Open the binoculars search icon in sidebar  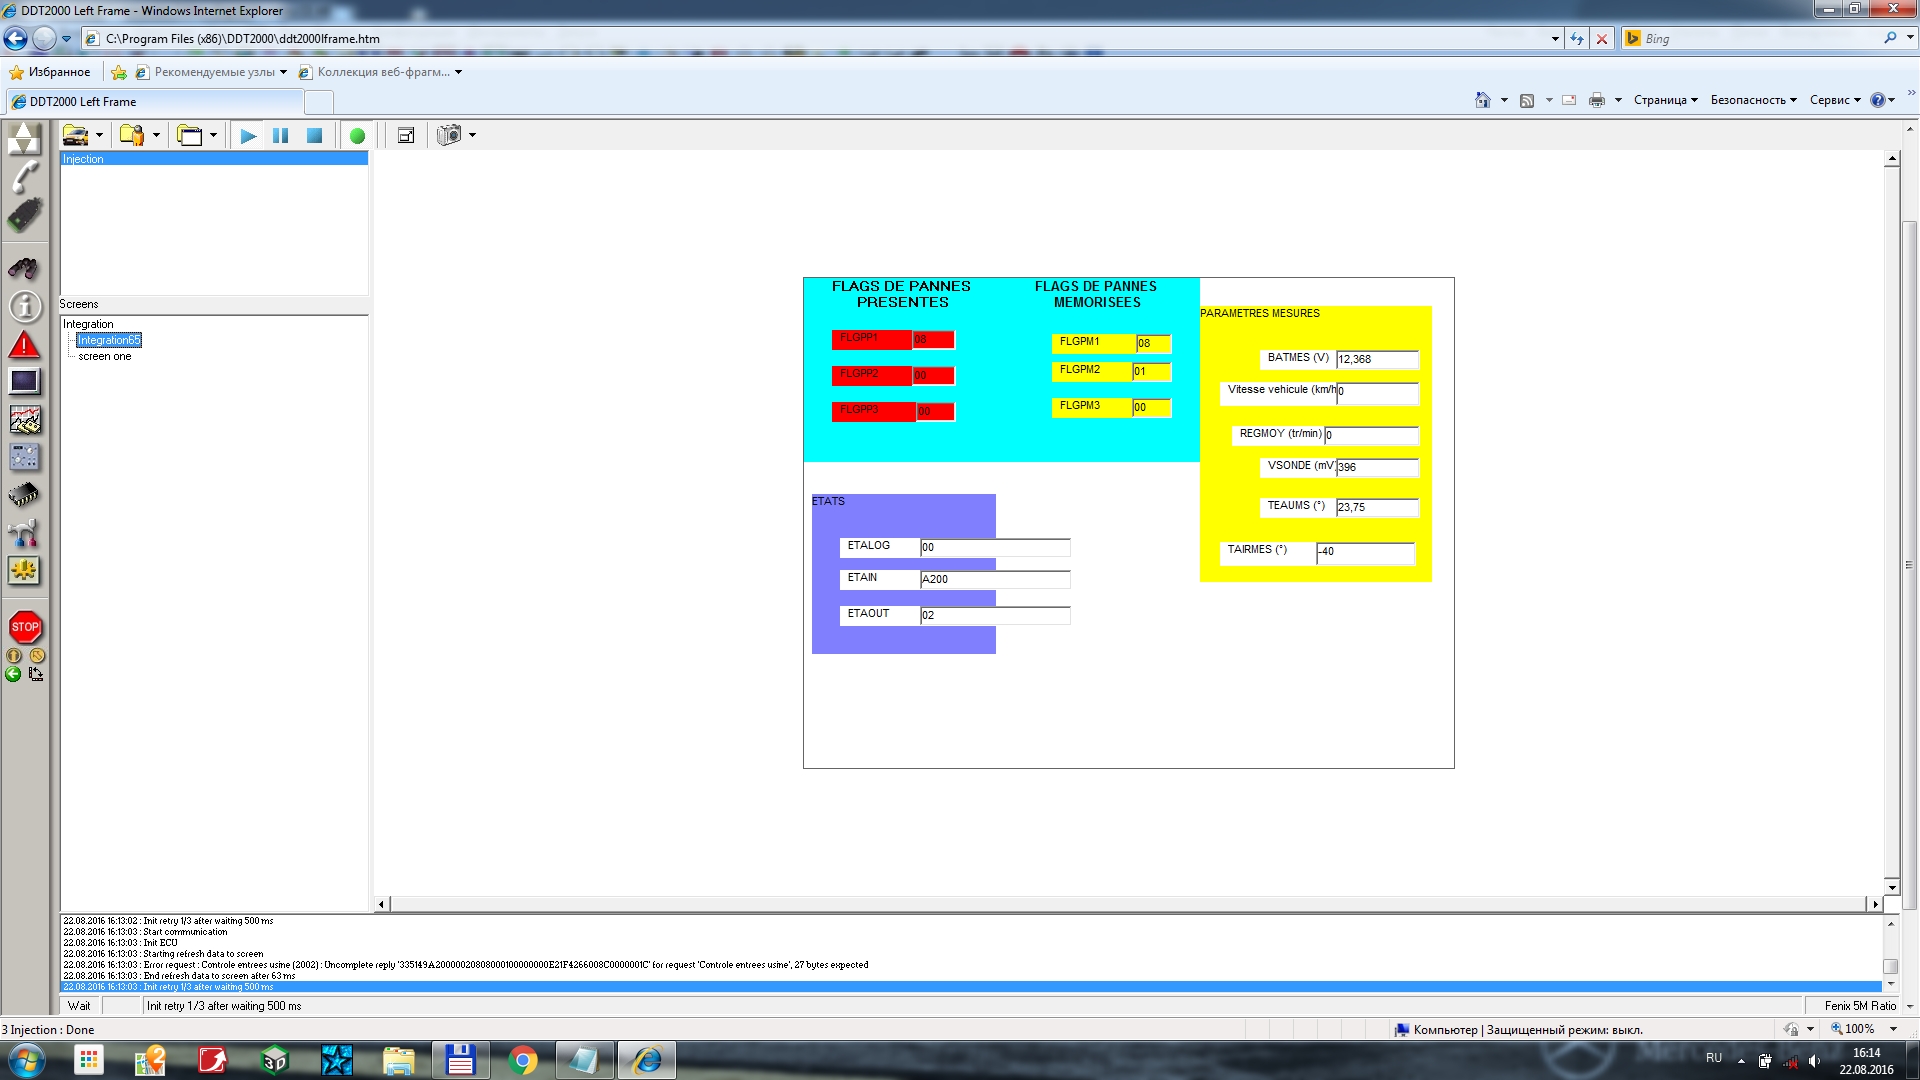[24, 267]
